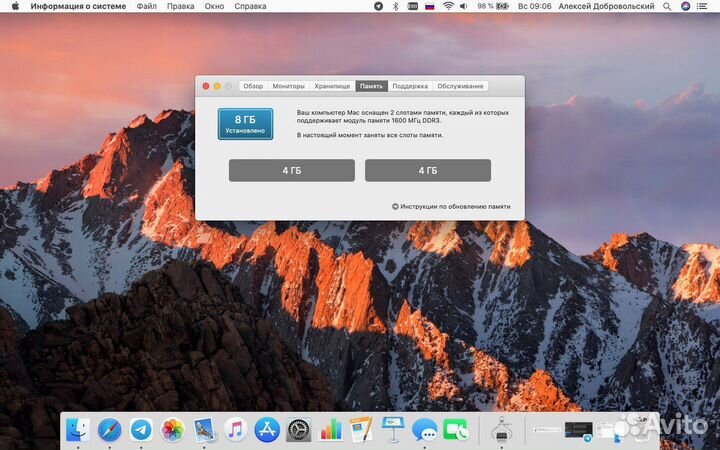The height and width of the screenshot is (450, 720).
Task: Open the App Store Dock icon
Action: [267, 430]
